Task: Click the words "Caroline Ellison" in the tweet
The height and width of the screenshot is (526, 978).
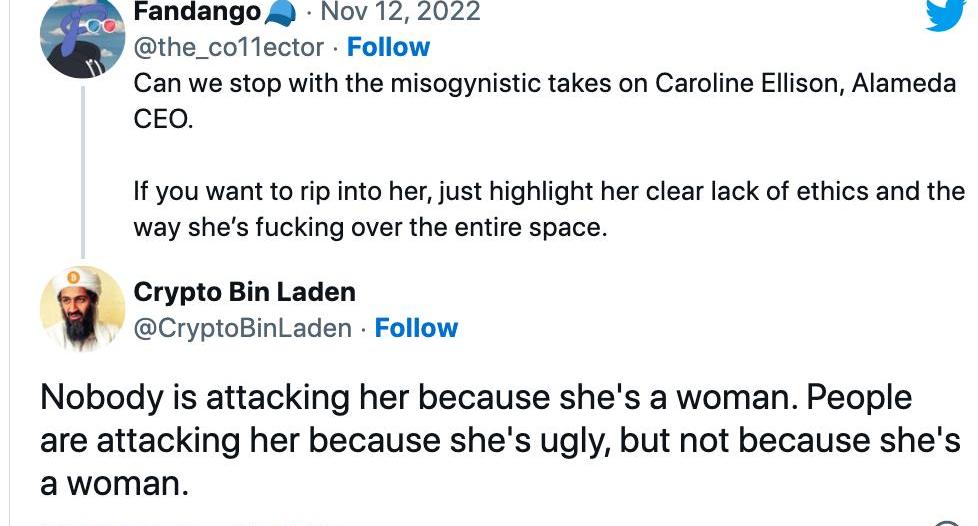Action: (x=748, y=83)
